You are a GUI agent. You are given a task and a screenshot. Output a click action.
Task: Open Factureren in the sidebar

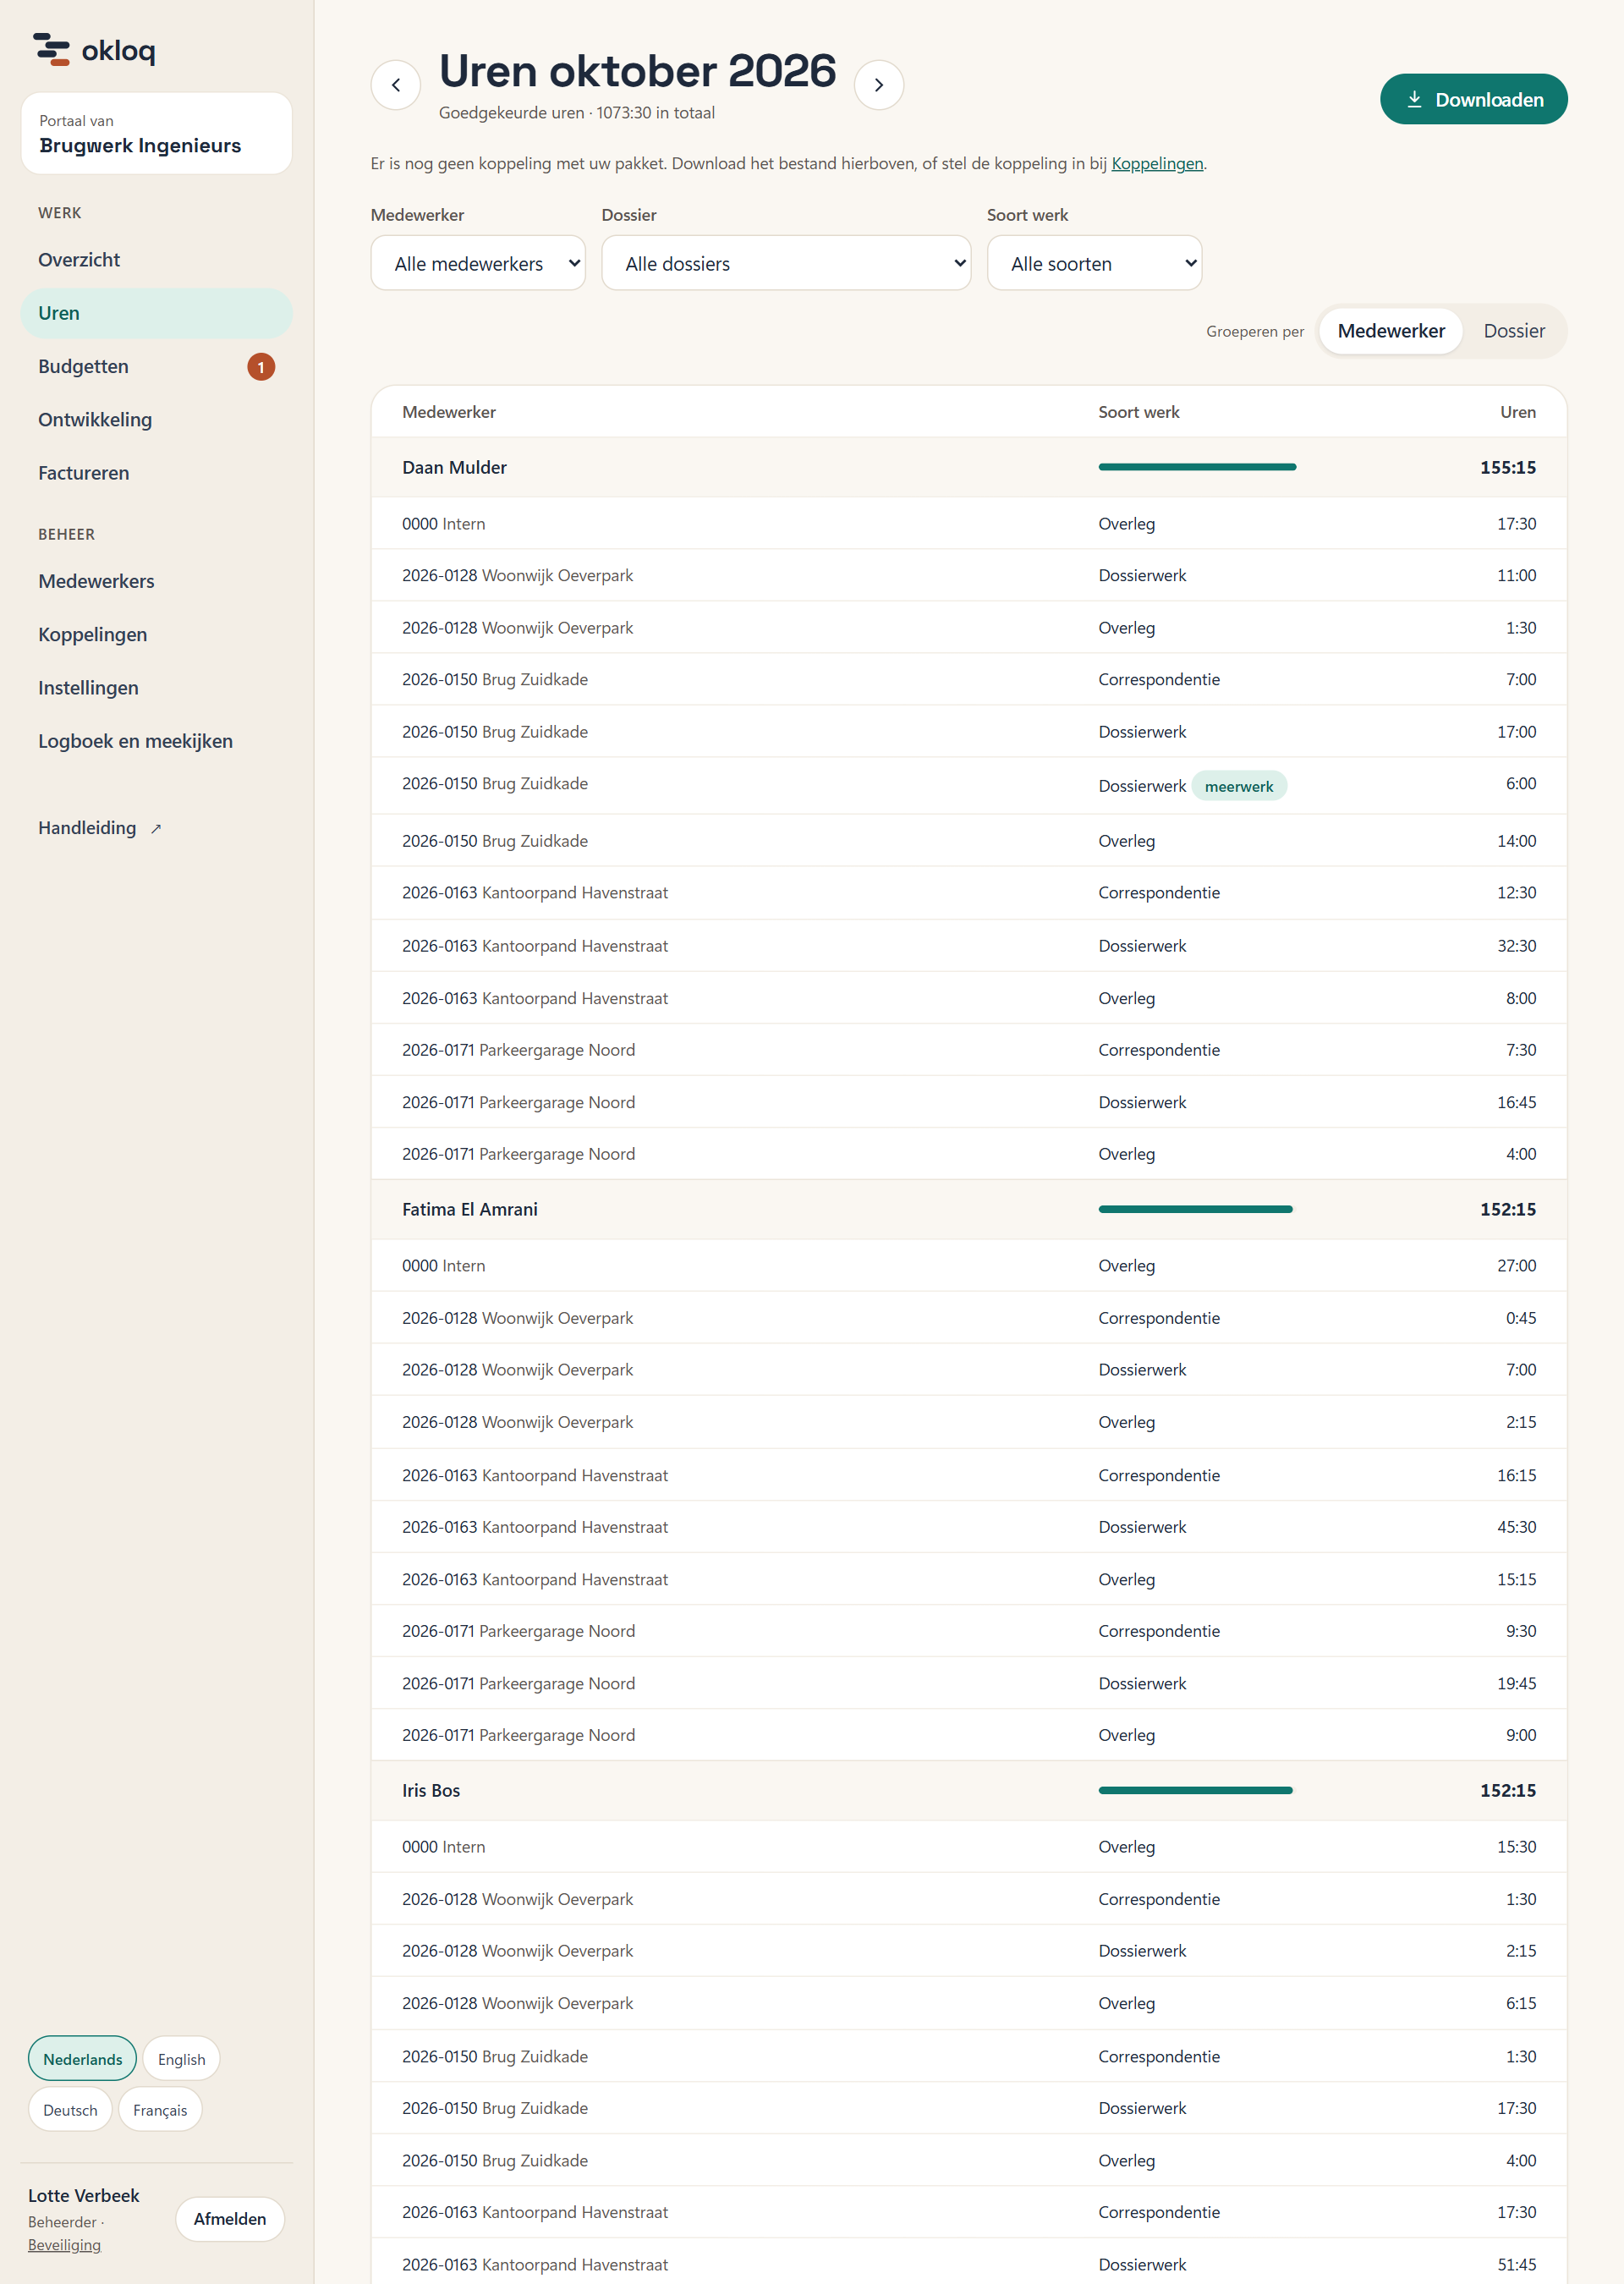(x=156, y=473)
